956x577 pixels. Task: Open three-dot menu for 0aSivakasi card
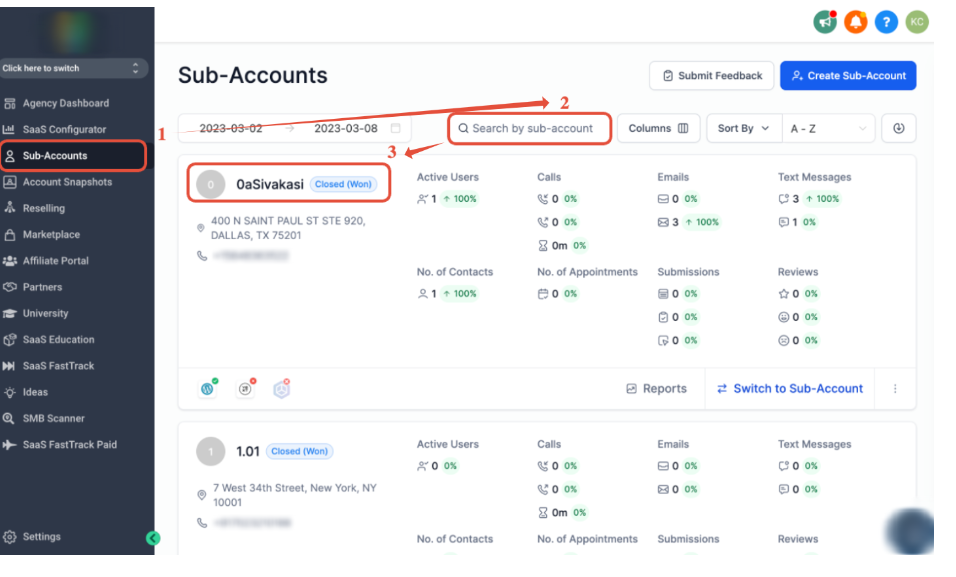(895, 389)
